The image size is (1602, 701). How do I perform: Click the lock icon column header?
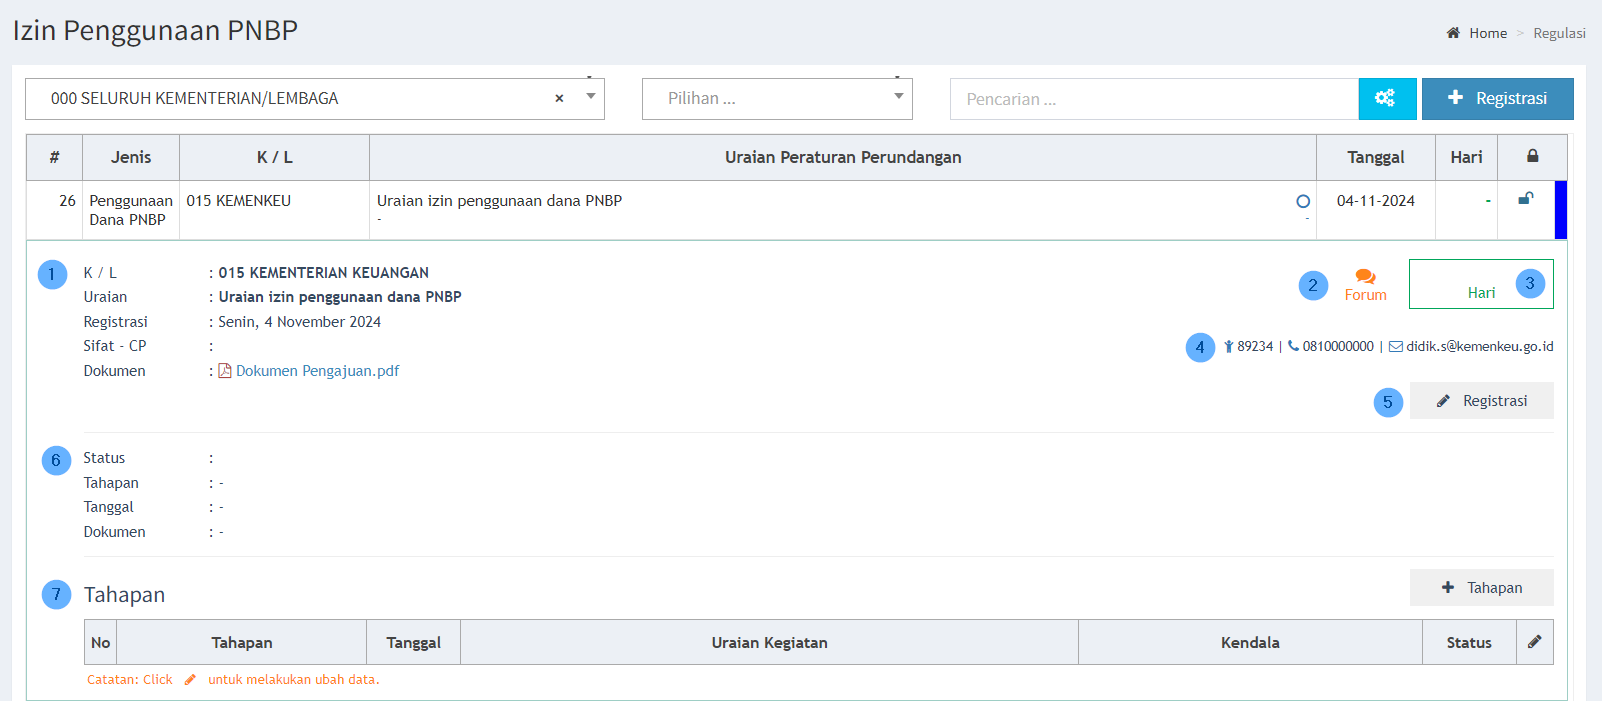pyautogui.click(x=1532, y=157)
